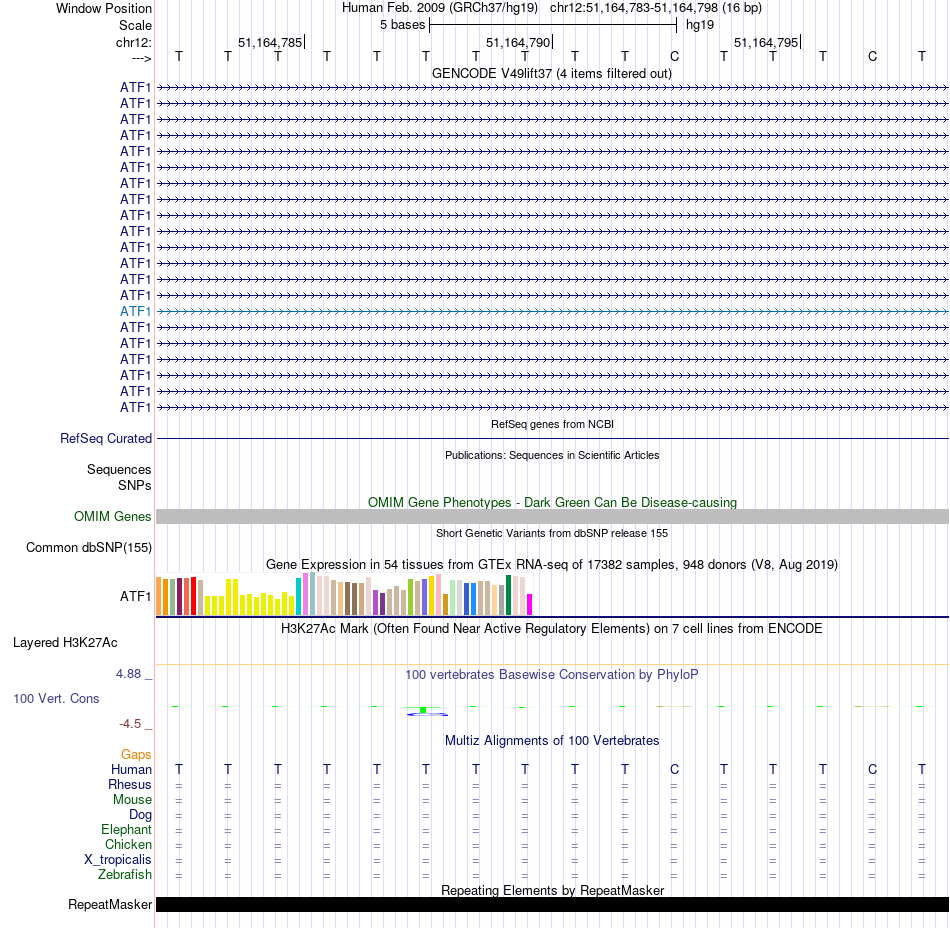950x928 pixels.
Task: Click the gray OMIM Genes bar
Action: pos(553,517)
